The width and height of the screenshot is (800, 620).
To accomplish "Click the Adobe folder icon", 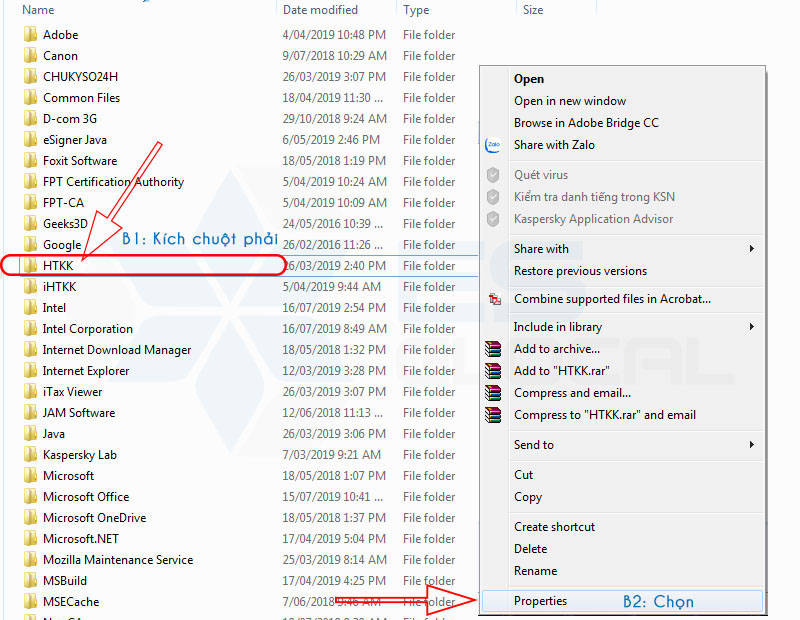I will (30, 35).
